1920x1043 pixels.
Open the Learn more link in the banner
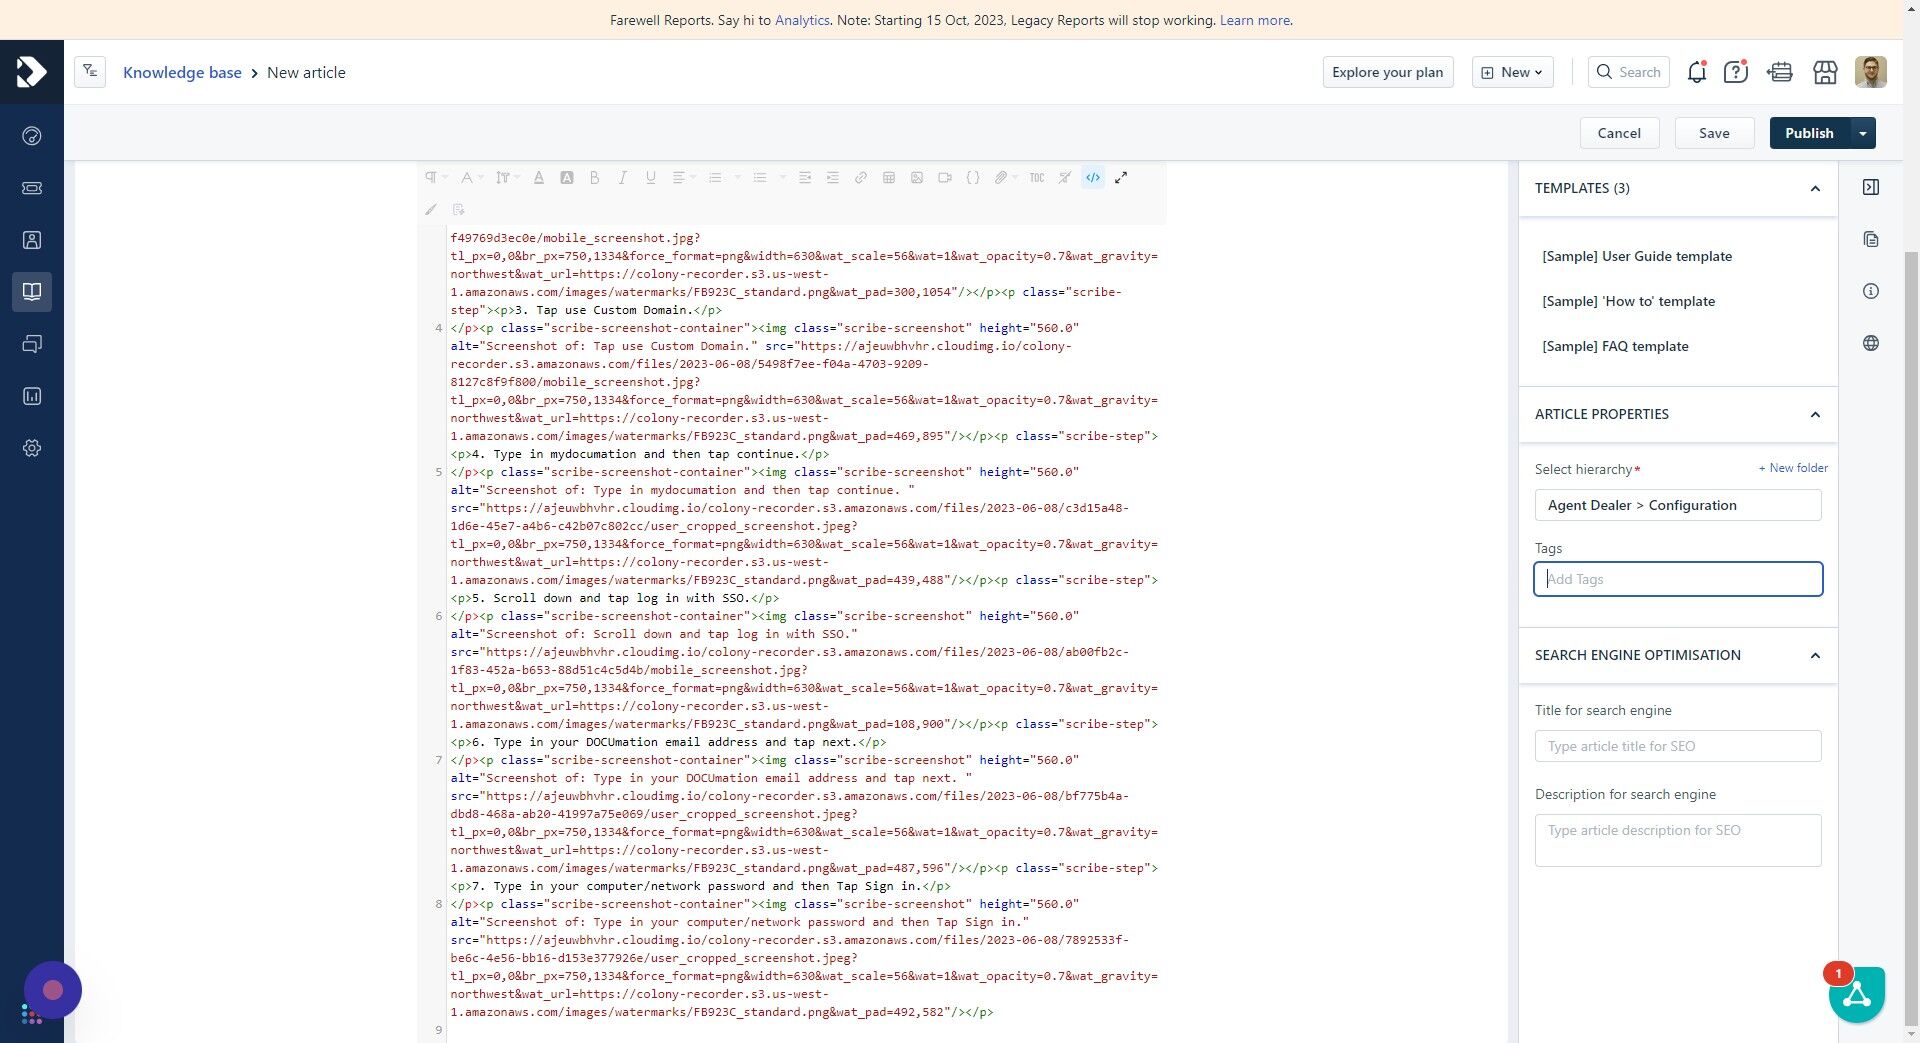[x=1254, y=20]
